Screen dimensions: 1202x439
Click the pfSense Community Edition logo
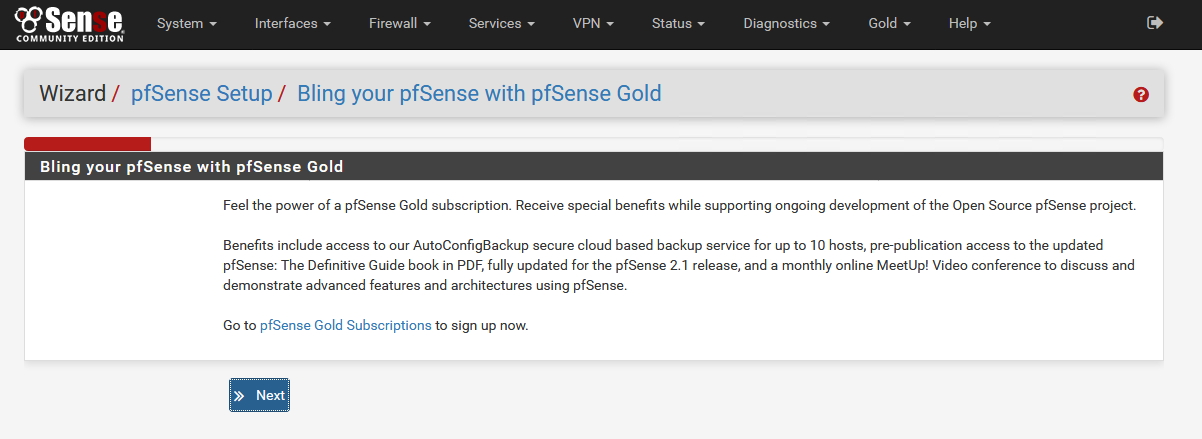[x=69, y=24]
